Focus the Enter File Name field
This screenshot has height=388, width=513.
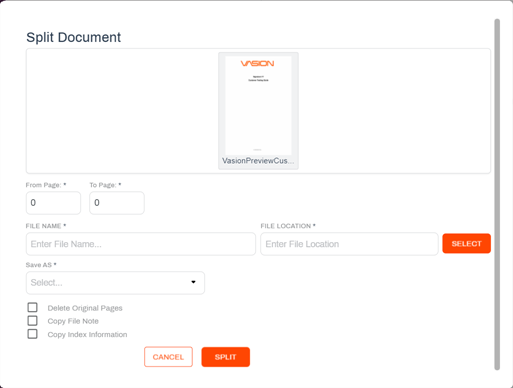[141, 244]
